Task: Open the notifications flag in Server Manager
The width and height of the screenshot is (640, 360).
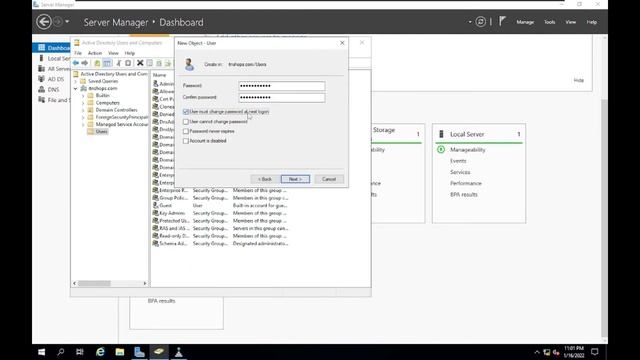Action: click(x=502, y=21)
